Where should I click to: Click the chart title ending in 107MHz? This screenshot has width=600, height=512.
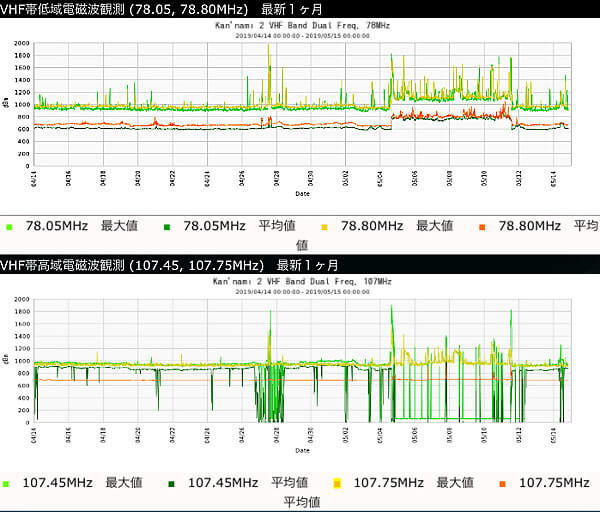(303, 283)
